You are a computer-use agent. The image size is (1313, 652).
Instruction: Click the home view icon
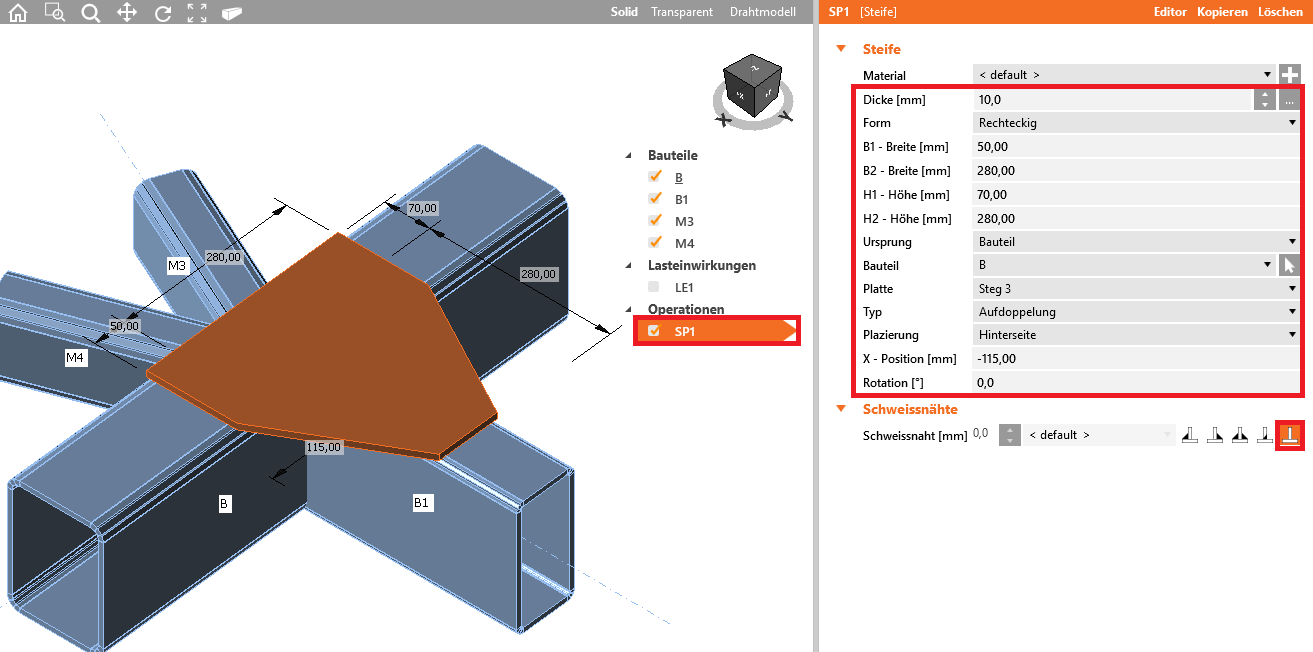19,12
